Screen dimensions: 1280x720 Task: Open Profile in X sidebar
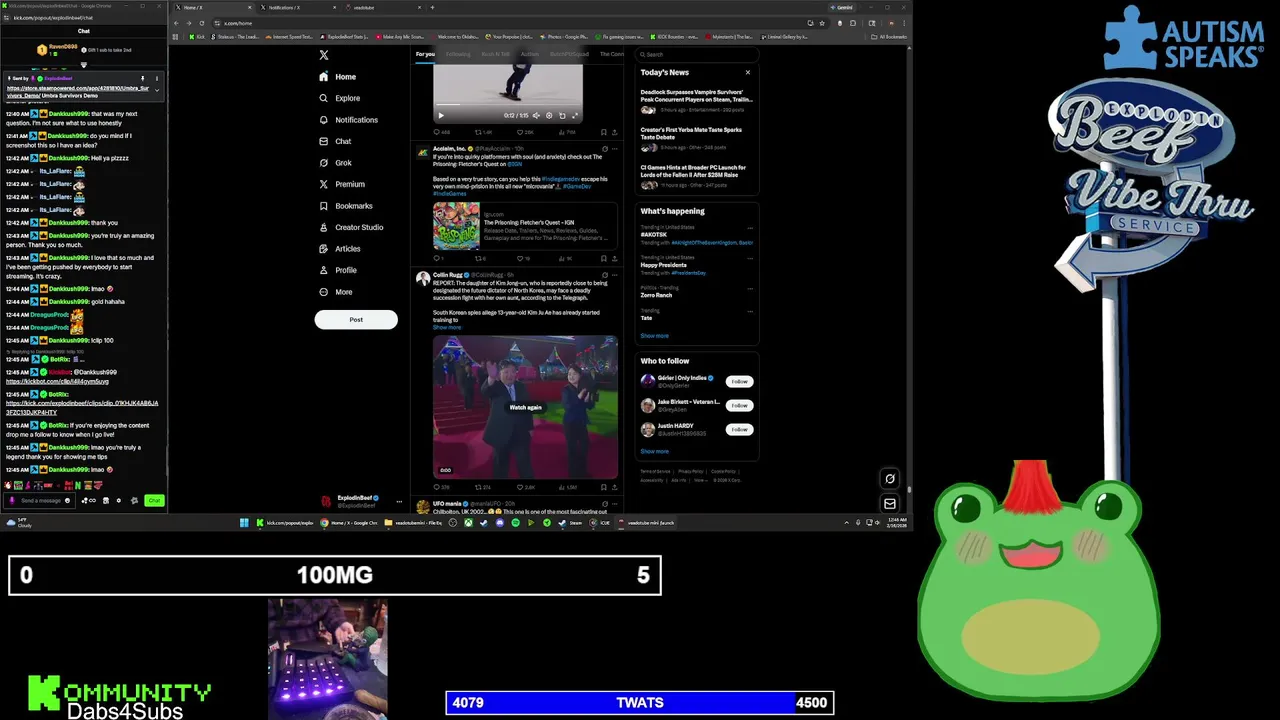click(x=337, y=270)
